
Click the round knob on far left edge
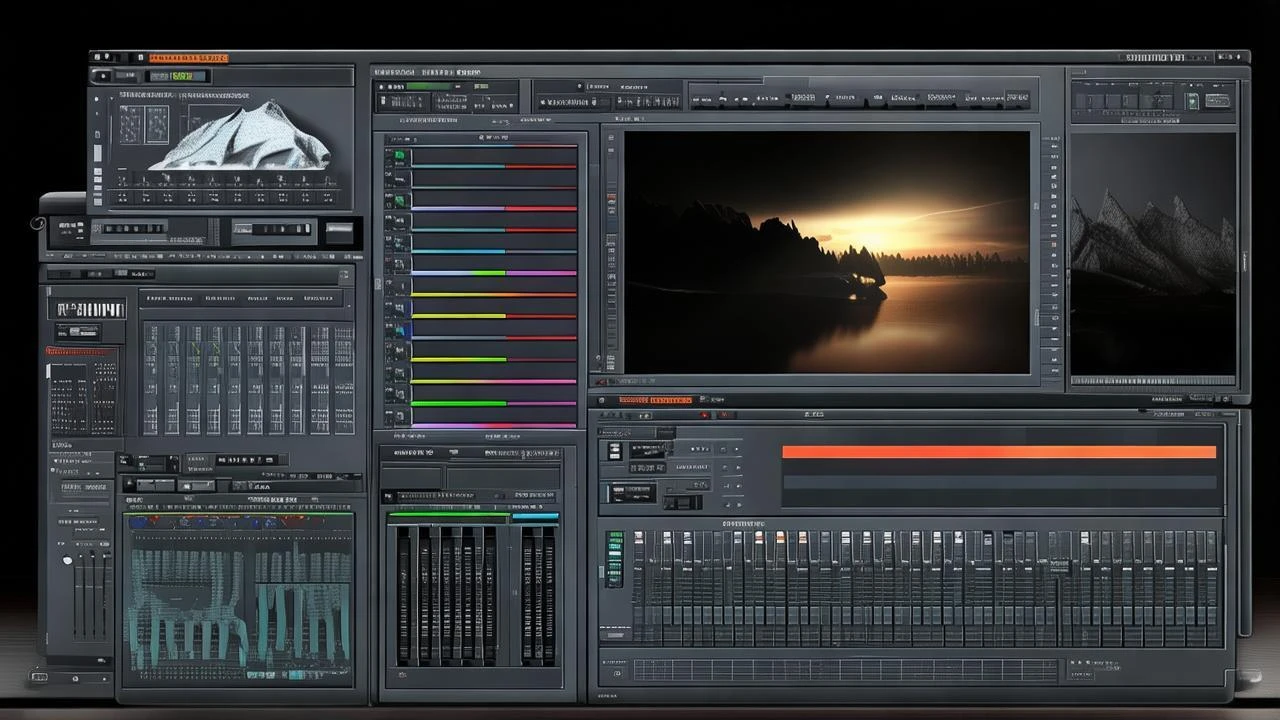[38, 223]
